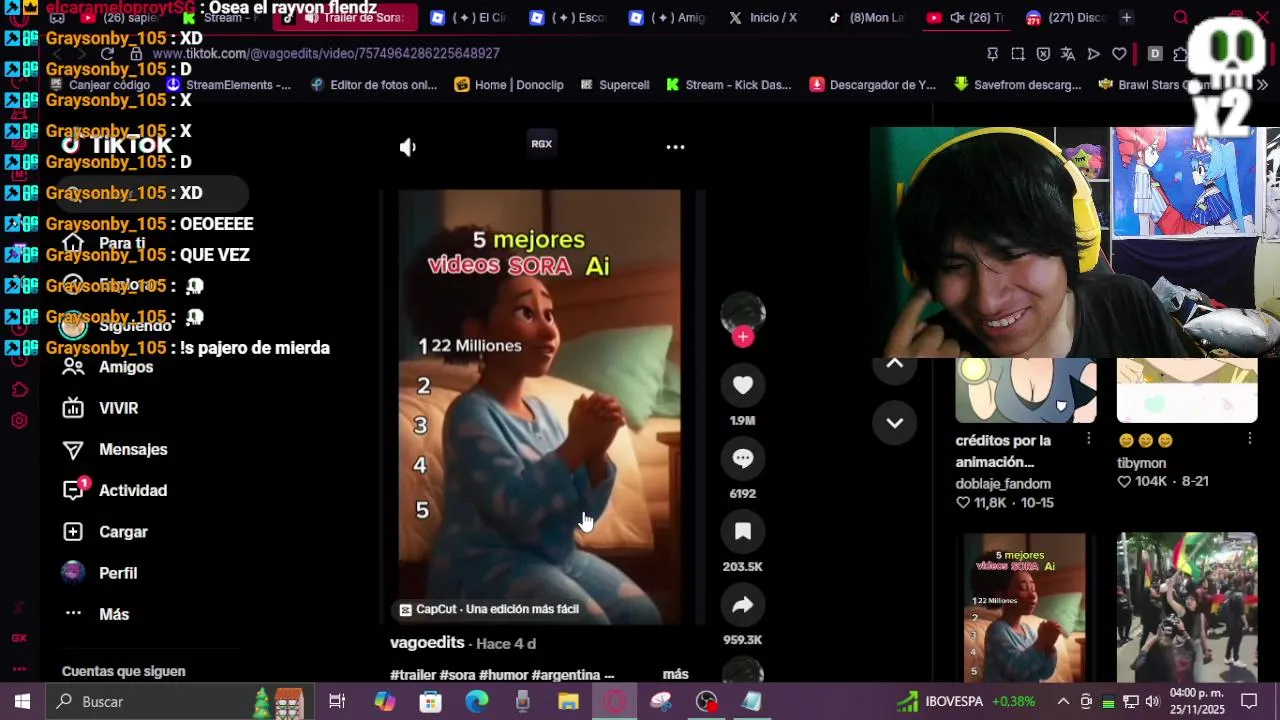Like the video with the heart icon
This screenshot has width=1280, height=720.
click(743, 385)
